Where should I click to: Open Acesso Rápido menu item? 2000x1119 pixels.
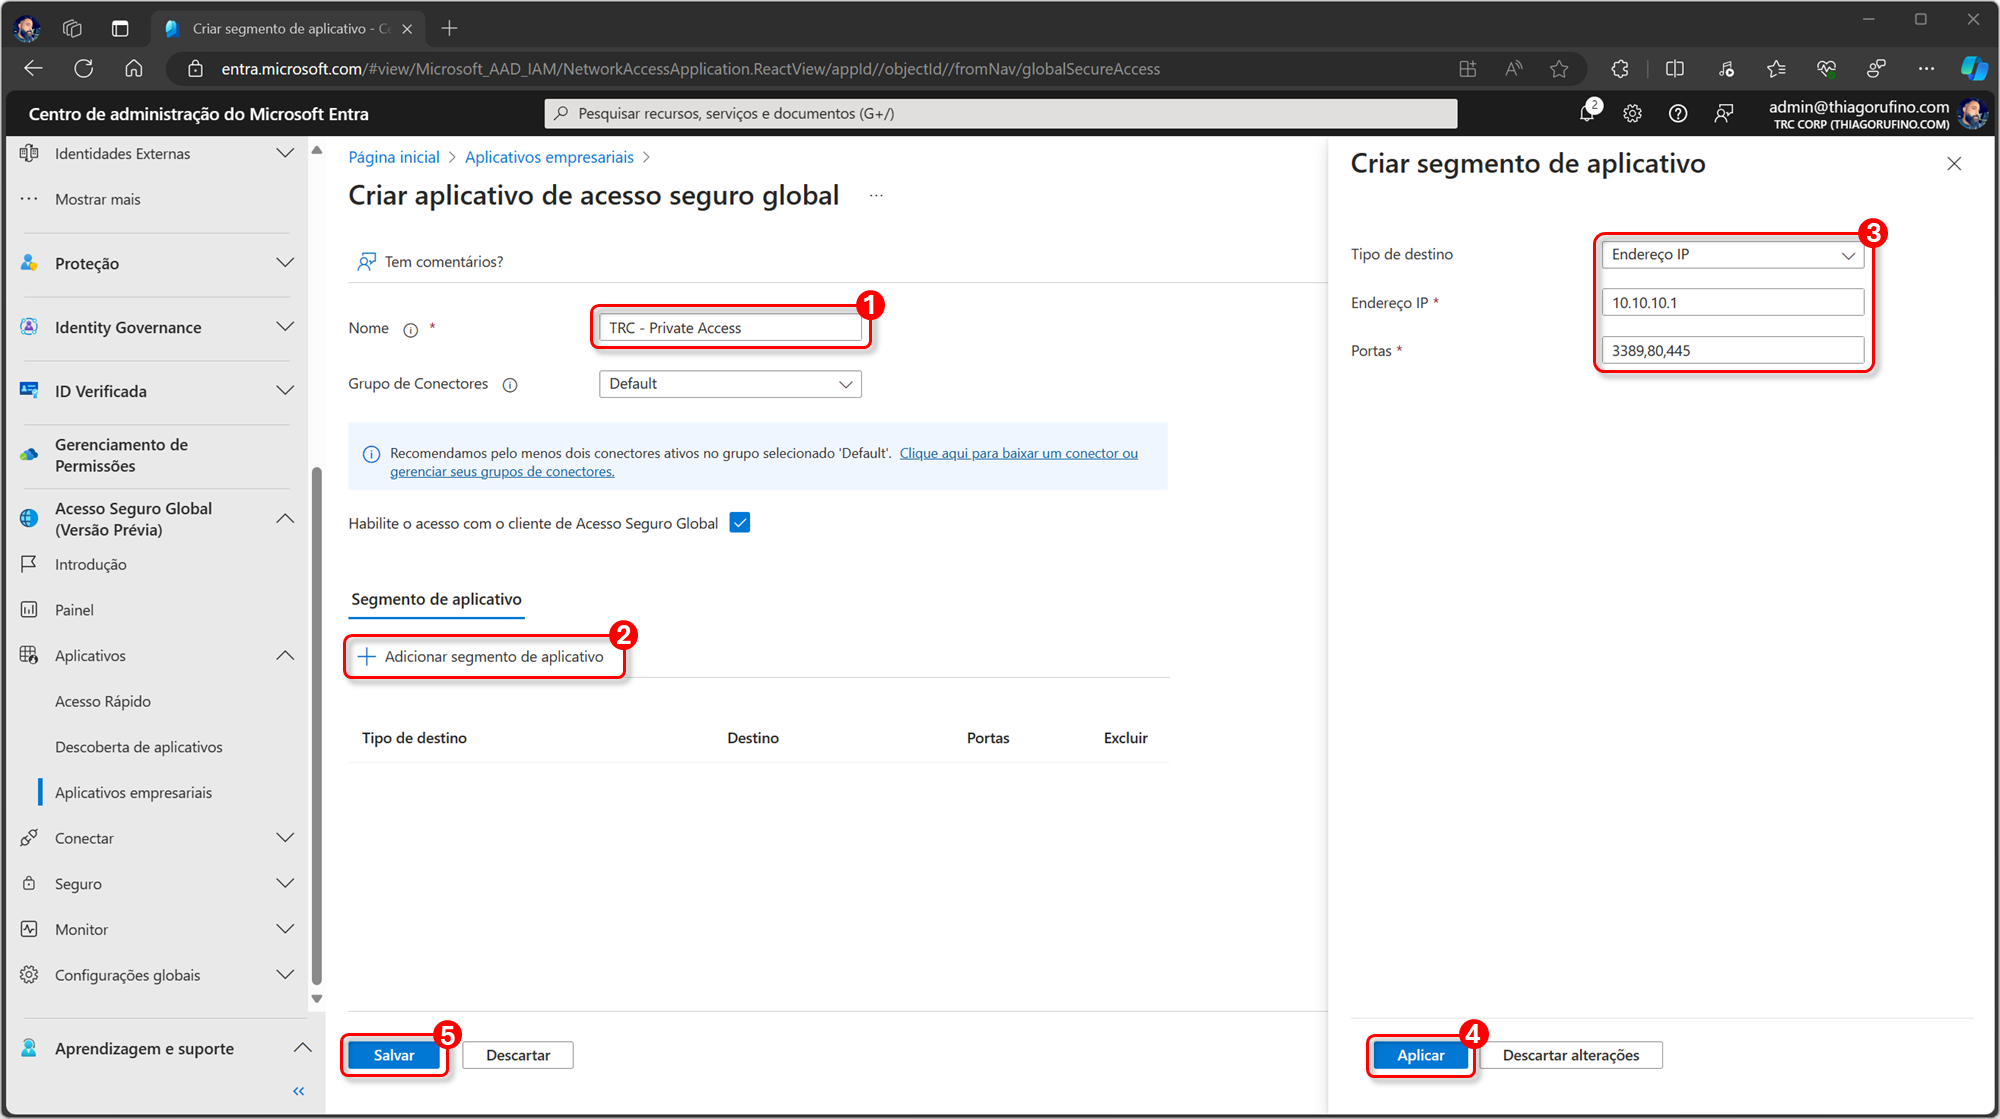point(103,701)
